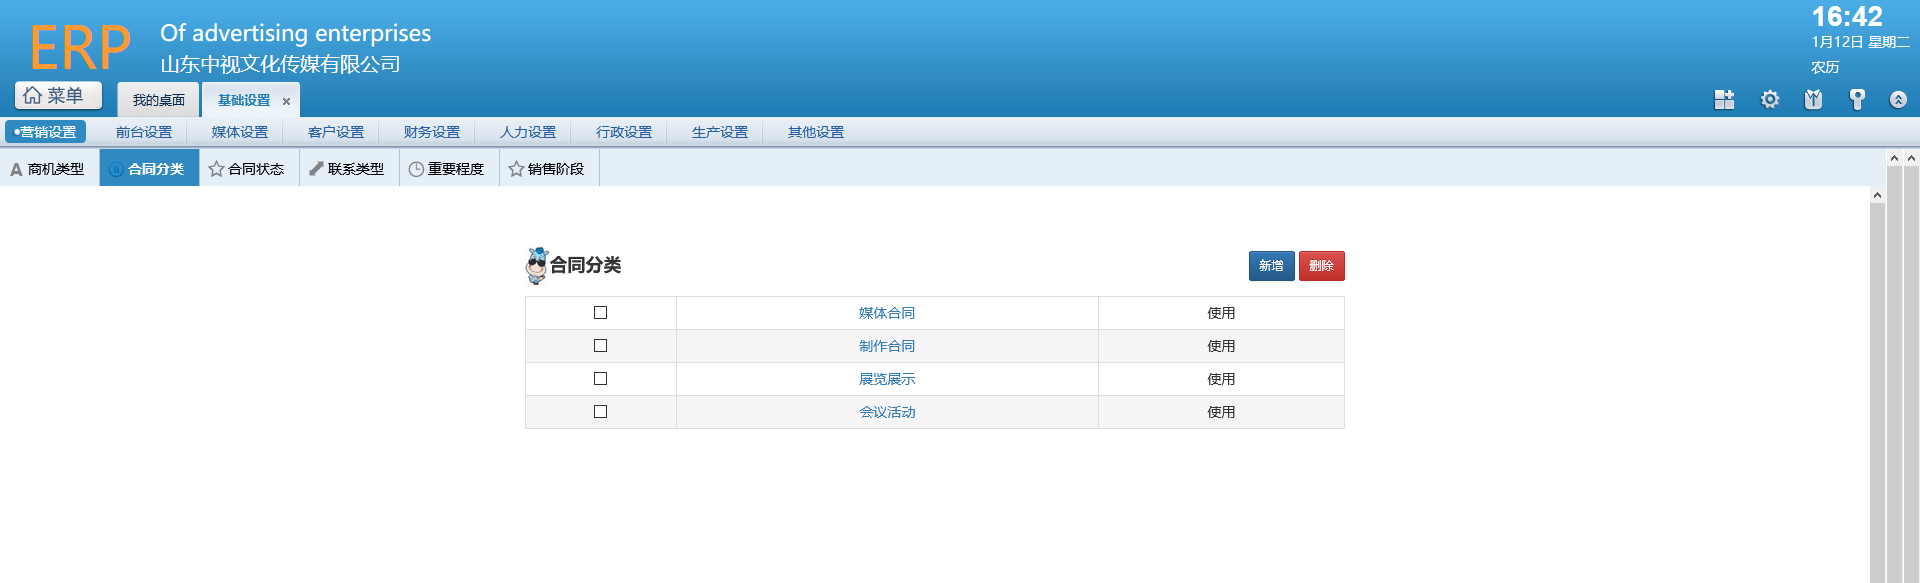This screenshot has height=583, width=1920.
Task: Select 行政设置 menu item
Action: (624, 132)
